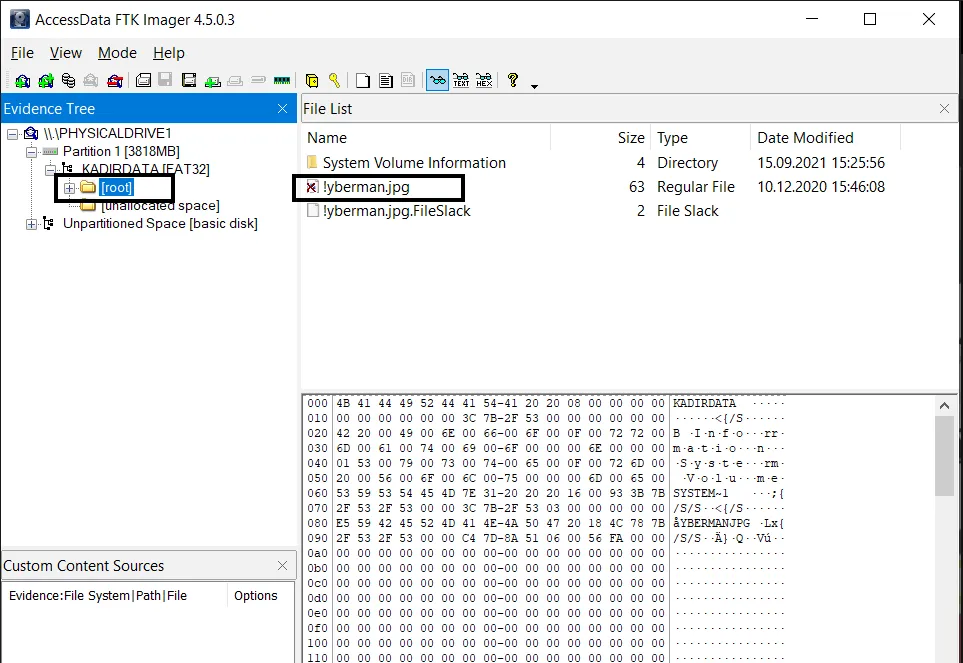Select the !yberman.jpg.FileSlack entry
The width and height of the screenshot is (963, 663).
[397, 211]
